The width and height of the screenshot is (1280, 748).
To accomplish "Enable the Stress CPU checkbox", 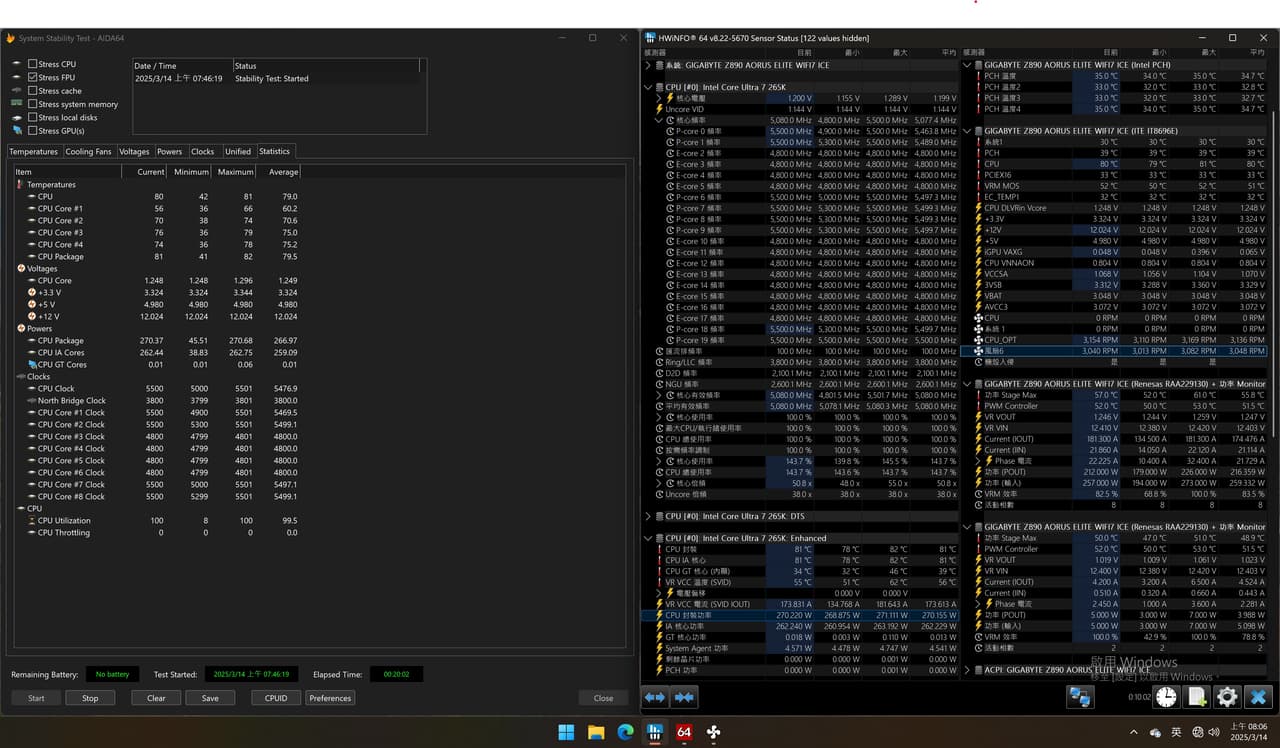I will click(x=33, y=64).
